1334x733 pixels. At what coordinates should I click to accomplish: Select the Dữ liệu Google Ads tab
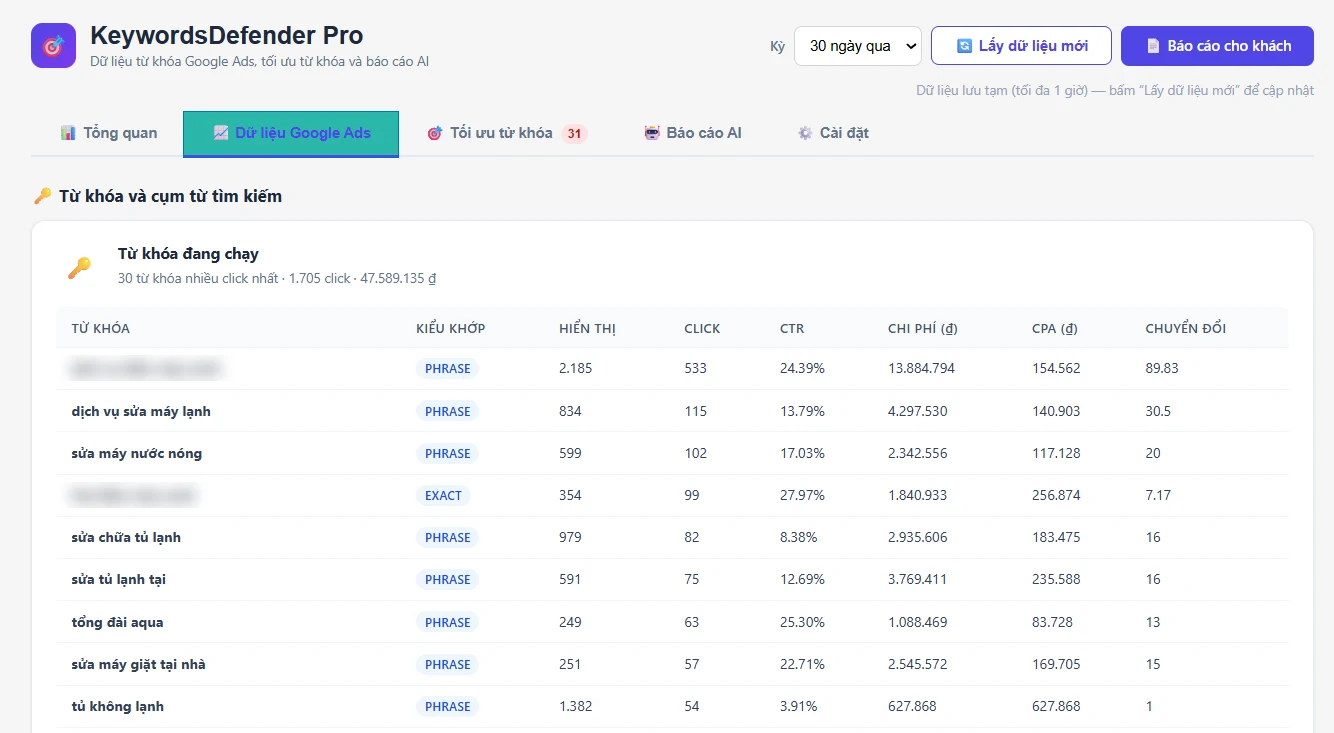[x=291, y=134]
